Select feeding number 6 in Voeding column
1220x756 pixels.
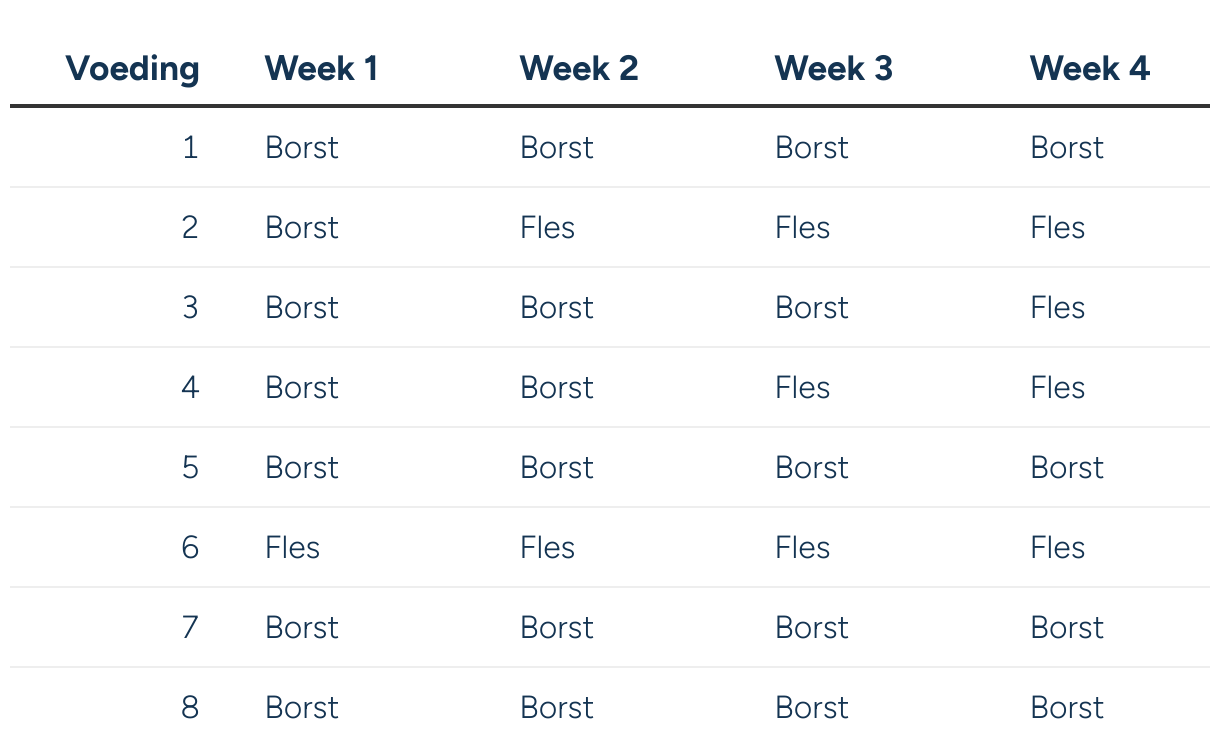click(190, 548)
